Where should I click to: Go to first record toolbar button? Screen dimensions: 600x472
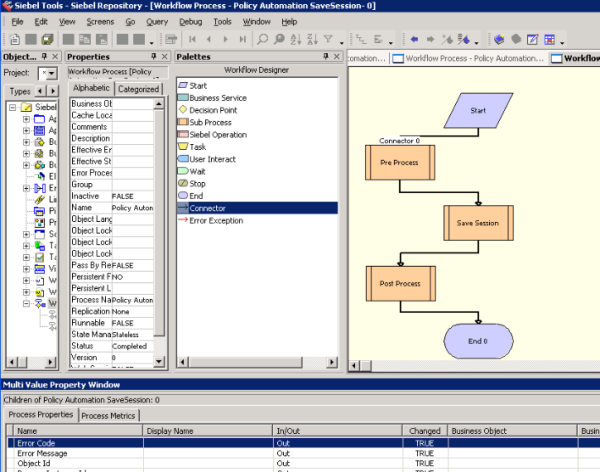(x=192, y=39)
